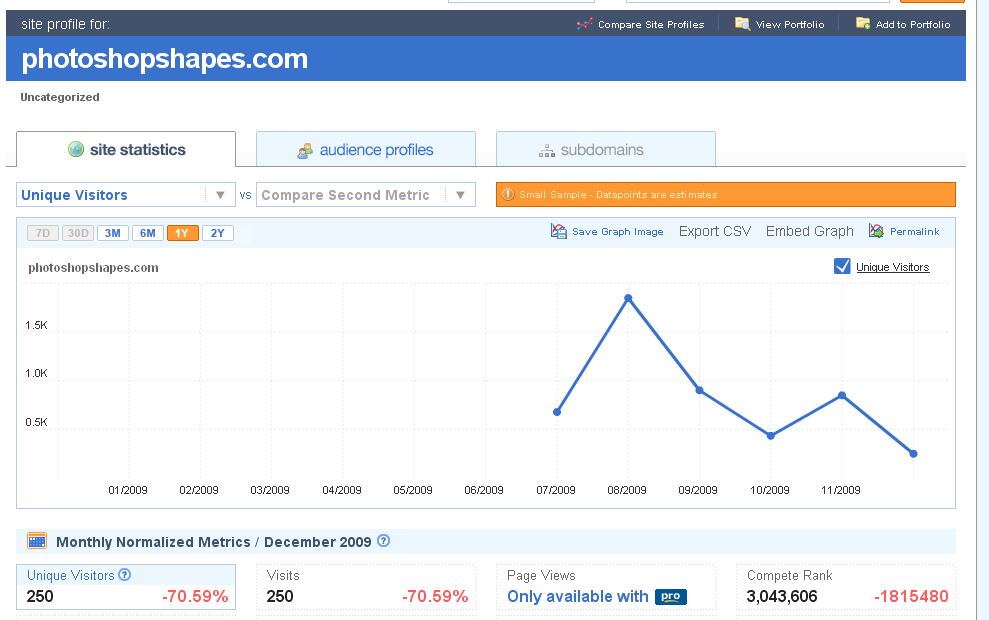Click the help icon beside Unique Visitors metric
This screenshot has width=989, height=620.
pos(125,575)
